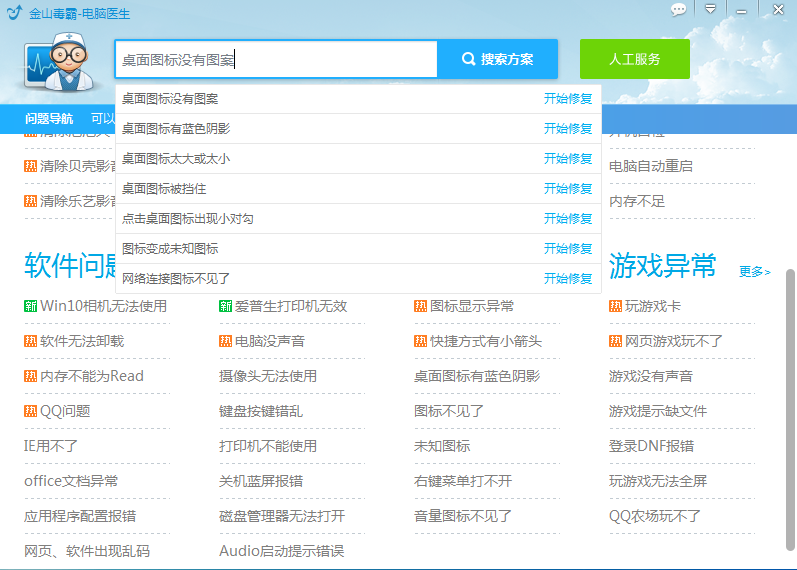Open 电脑自动重启 fix
Screen dimensions: 797x570
coord(651,166)
